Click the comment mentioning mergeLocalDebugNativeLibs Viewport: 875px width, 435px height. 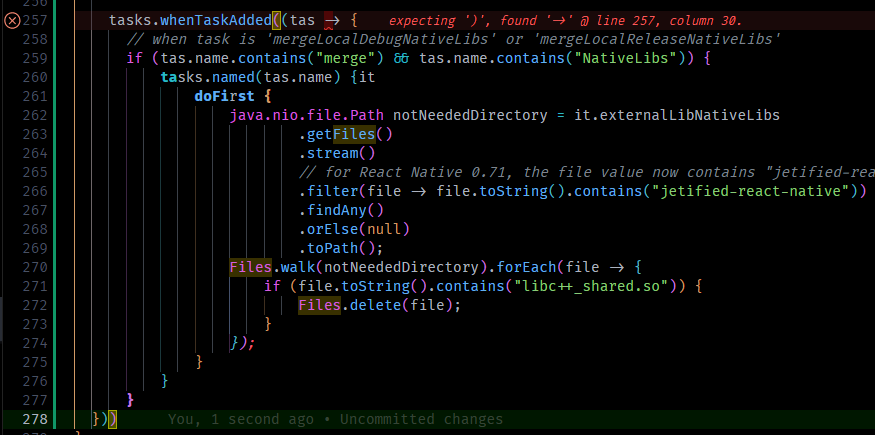(x=453, y=40)
